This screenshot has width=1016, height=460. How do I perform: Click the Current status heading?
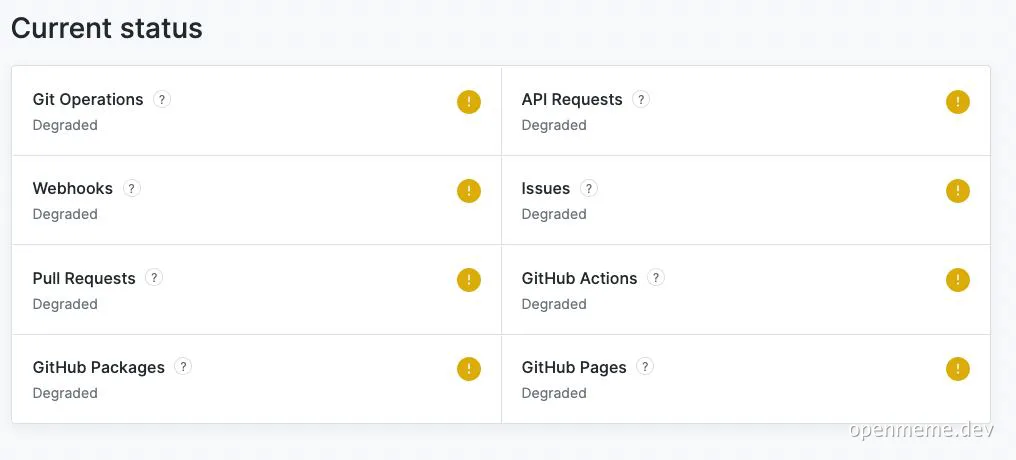click(x=107, y=29)
